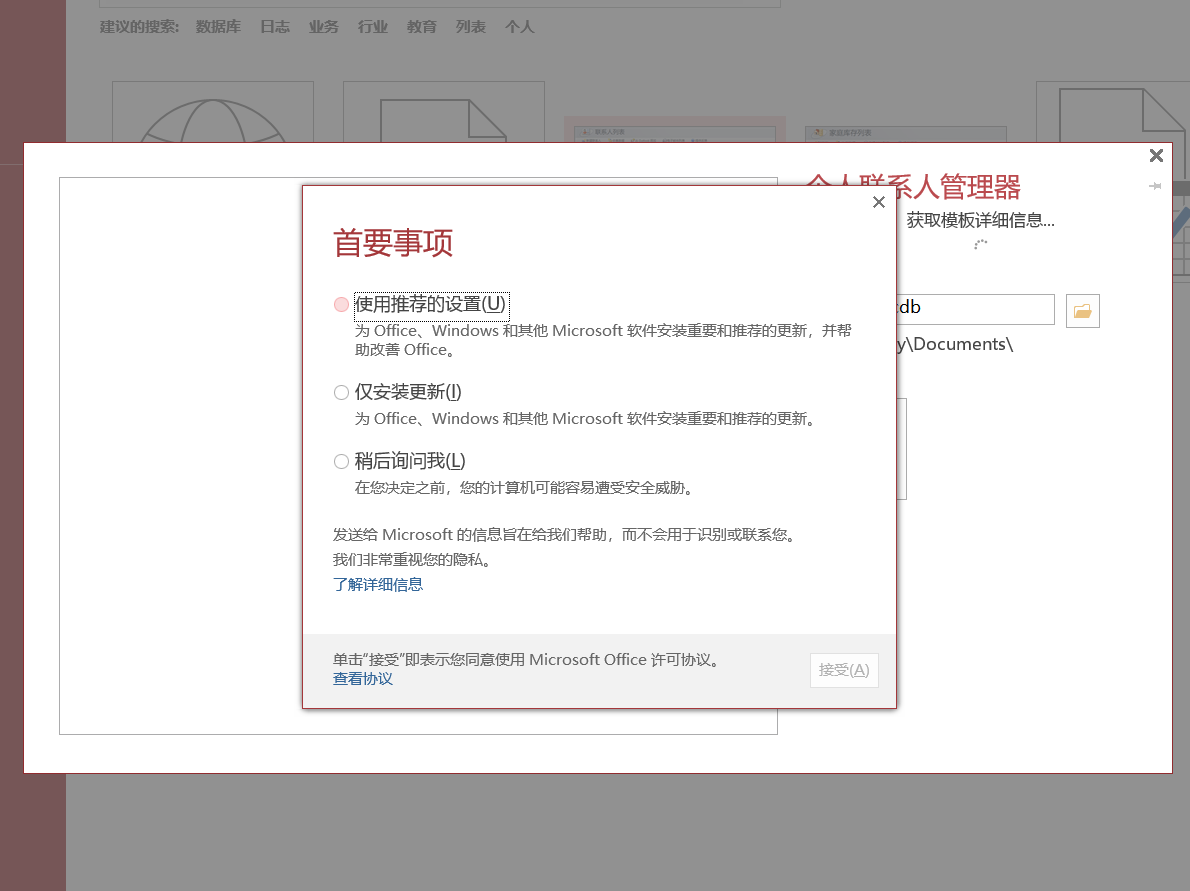Open the 了解详细信息 link

[378, 584]
